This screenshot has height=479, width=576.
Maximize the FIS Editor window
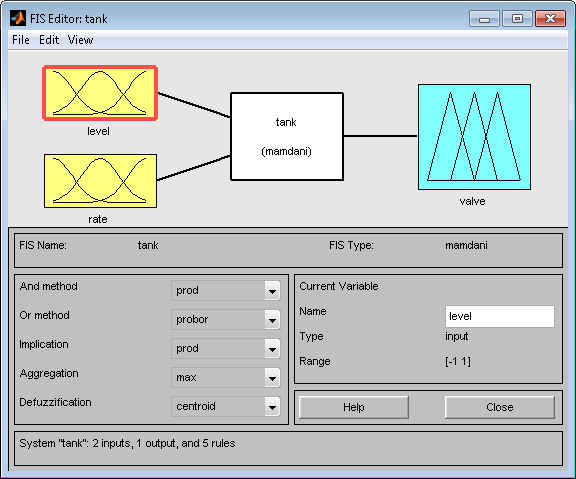517,18
